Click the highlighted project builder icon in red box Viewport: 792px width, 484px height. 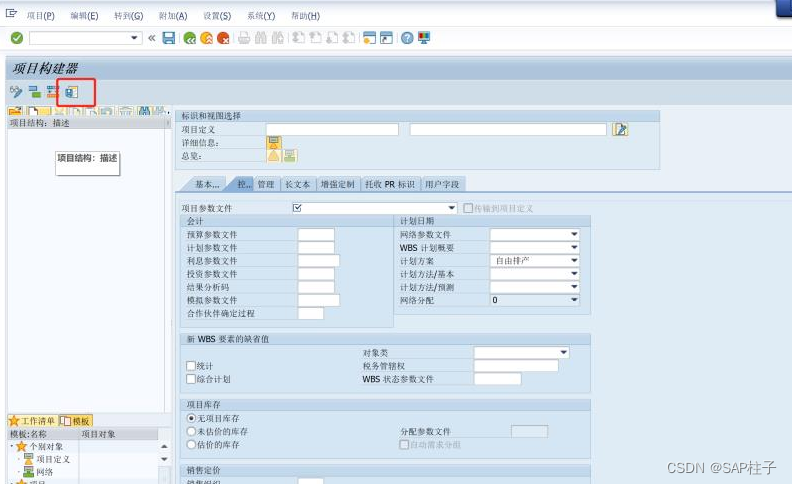tap(72, 92)
